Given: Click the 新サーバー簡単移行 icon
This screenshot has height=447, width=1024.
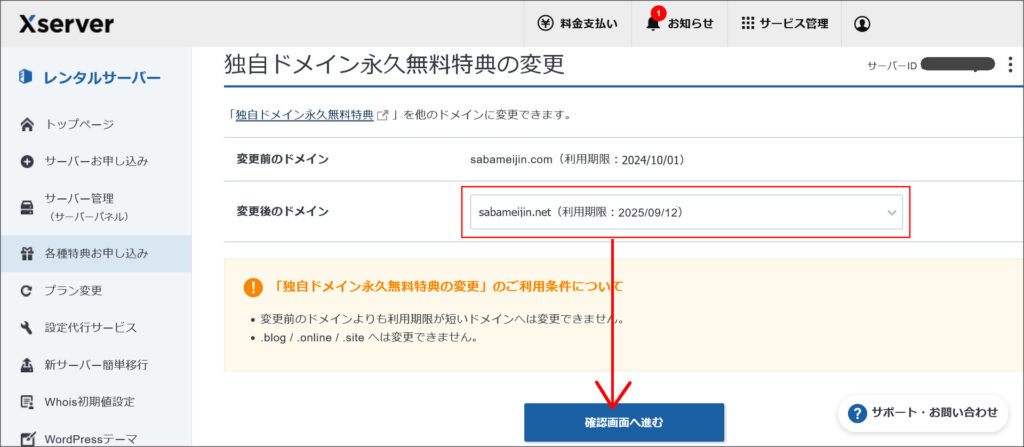Looking at the screenshot, I should click(x=27, y=365).
